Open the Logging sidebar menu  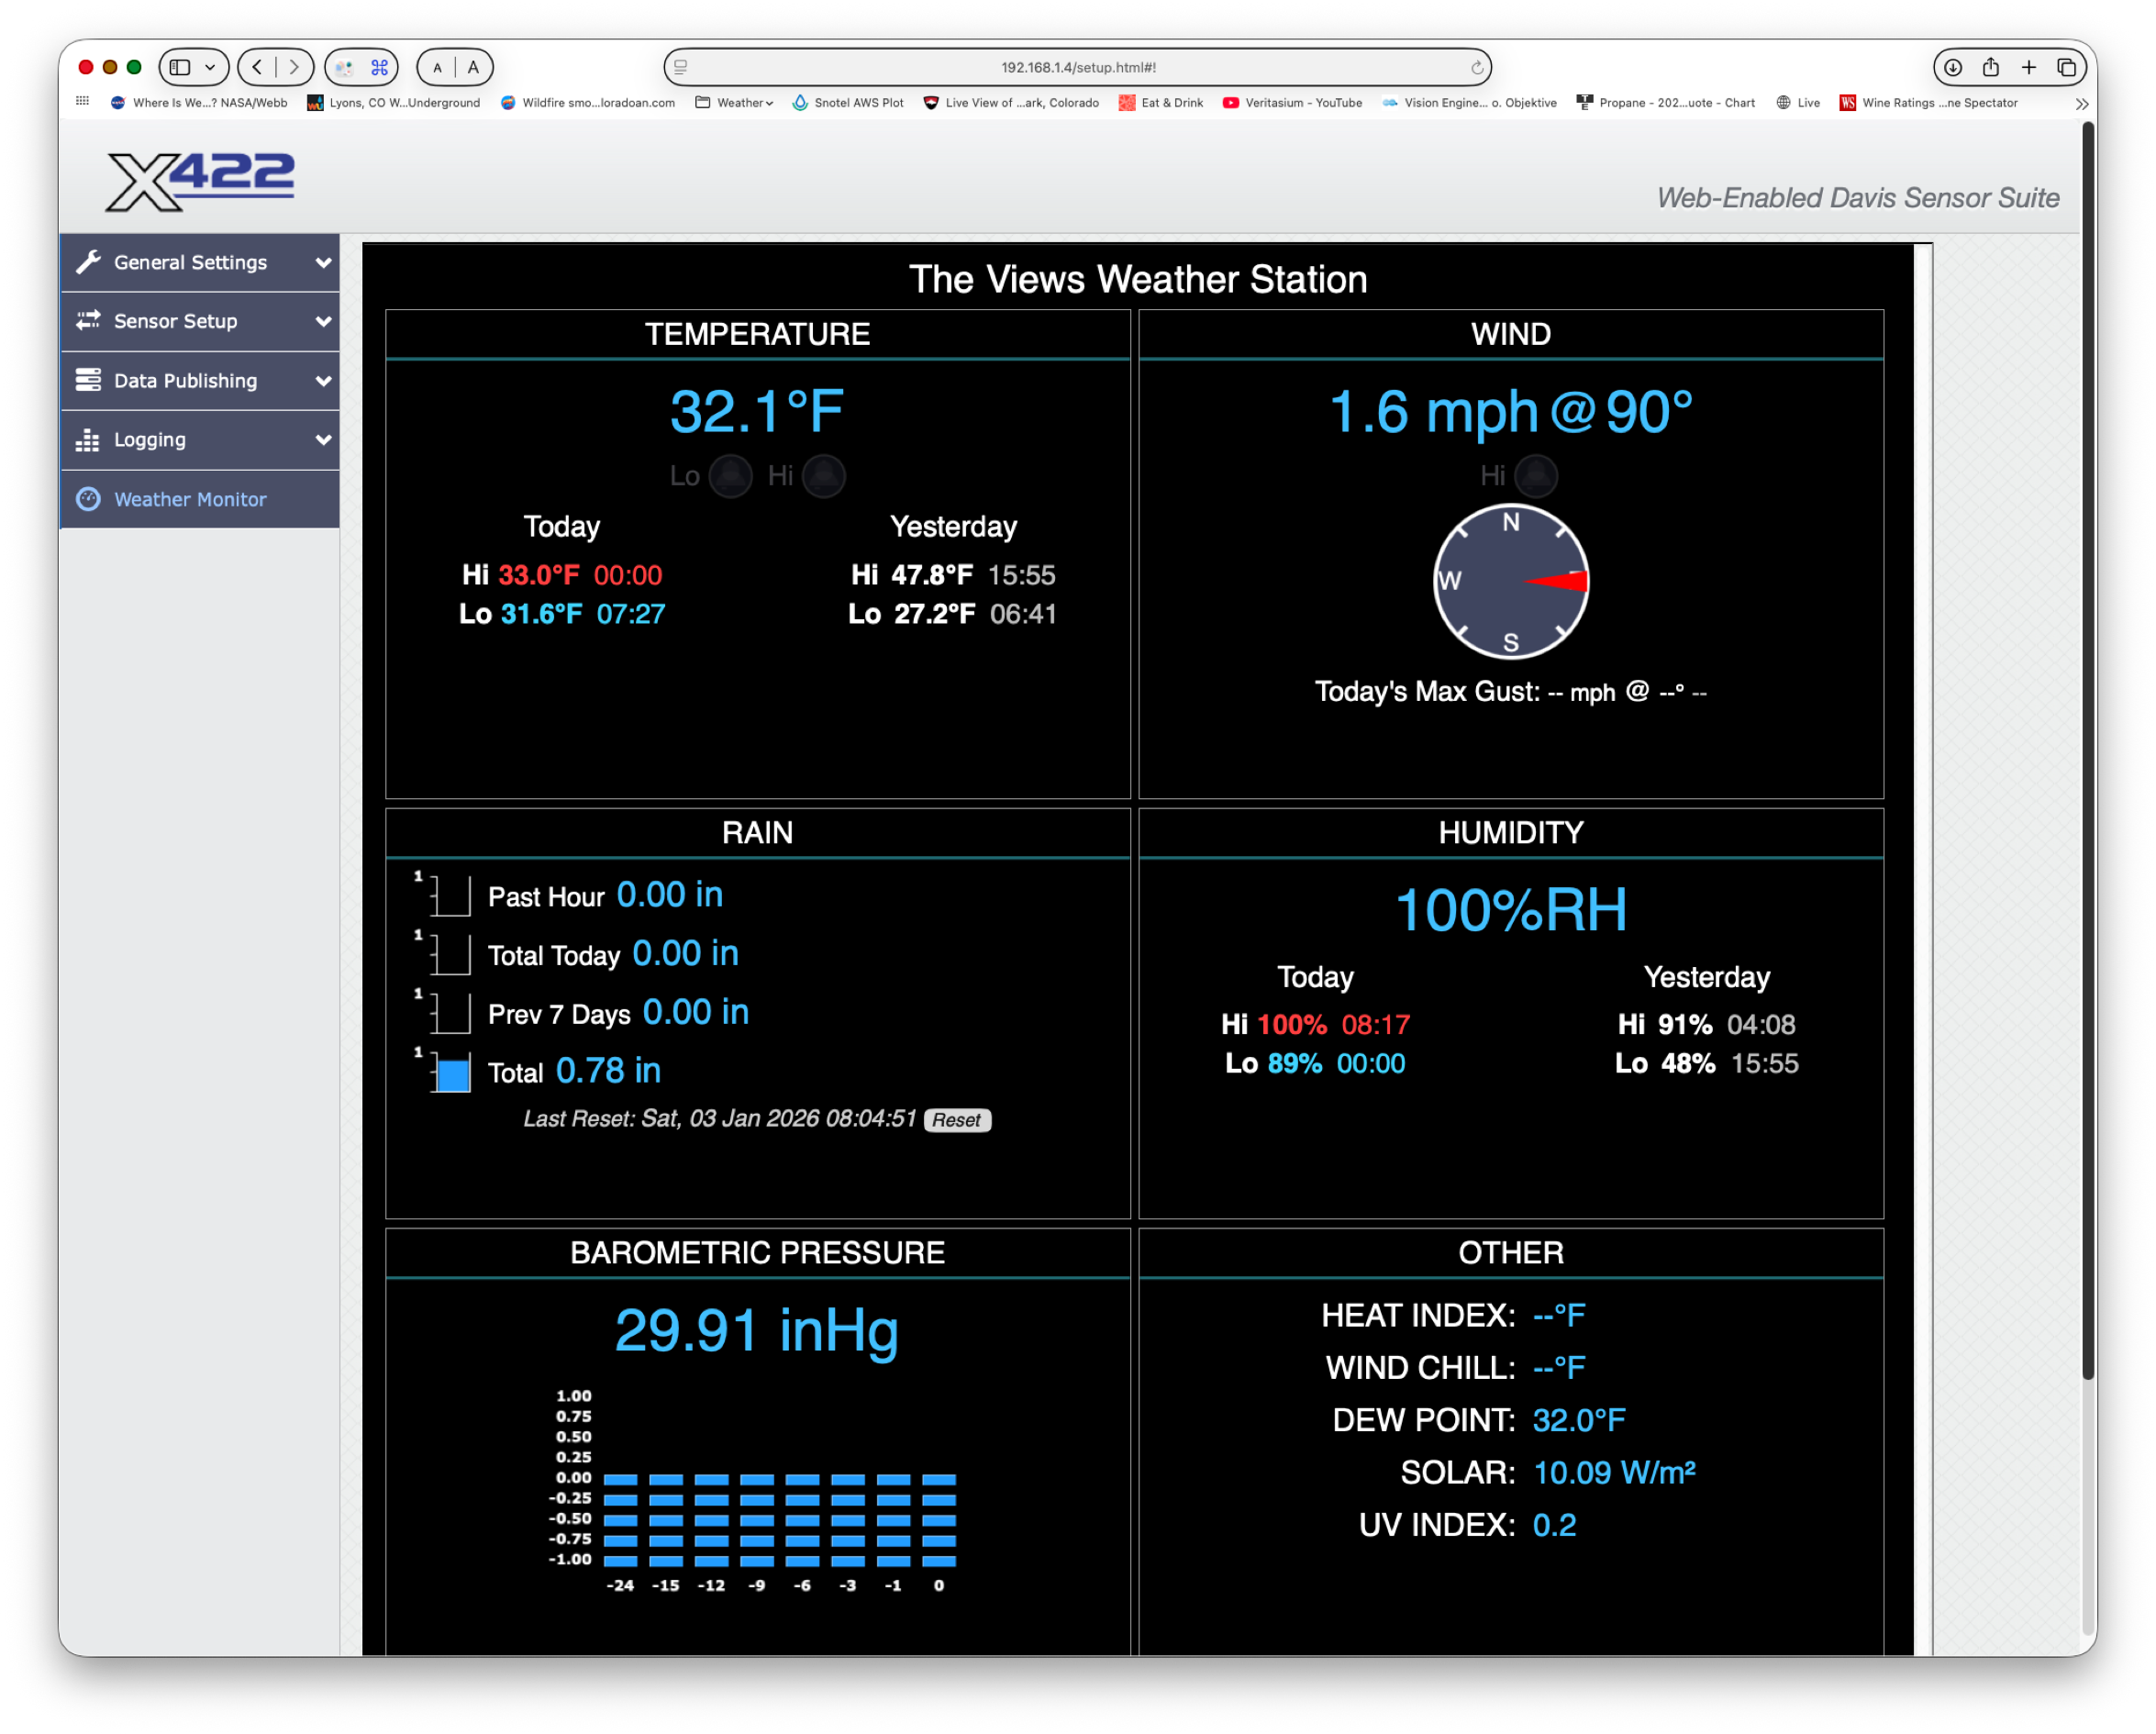click(150, 440)
